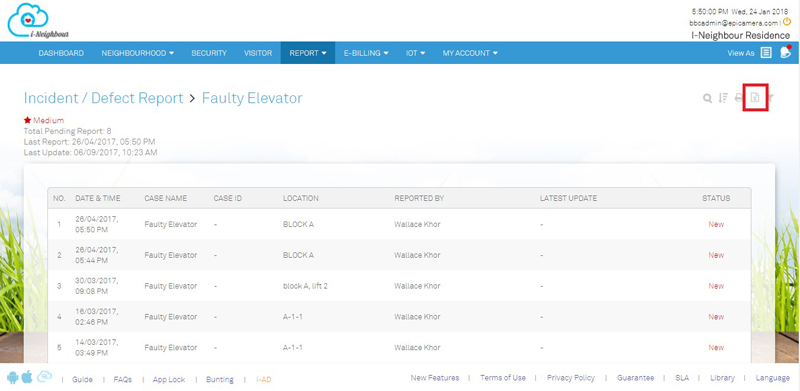
Task: Click the small cloud icon in footer
Action: click(44, 377)
